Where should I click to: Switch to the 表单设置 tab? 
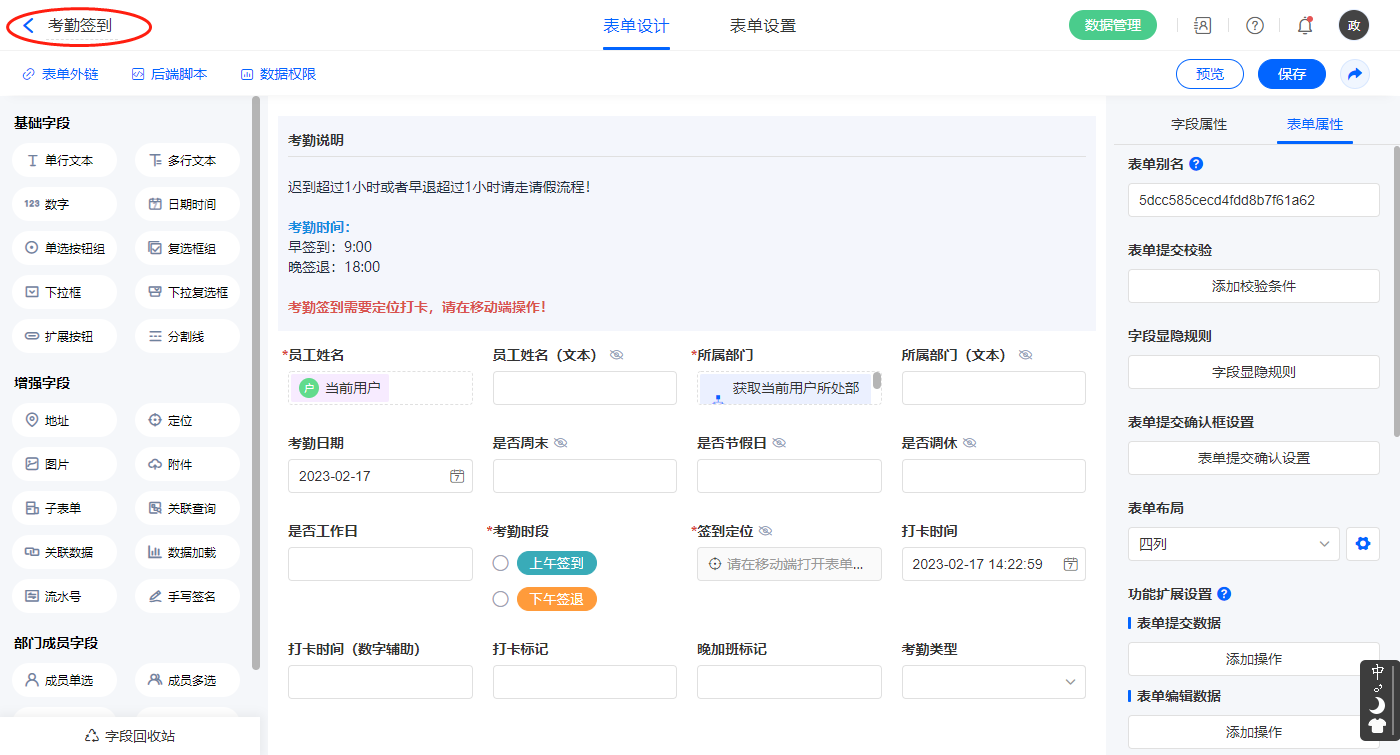tap(762, 26)
